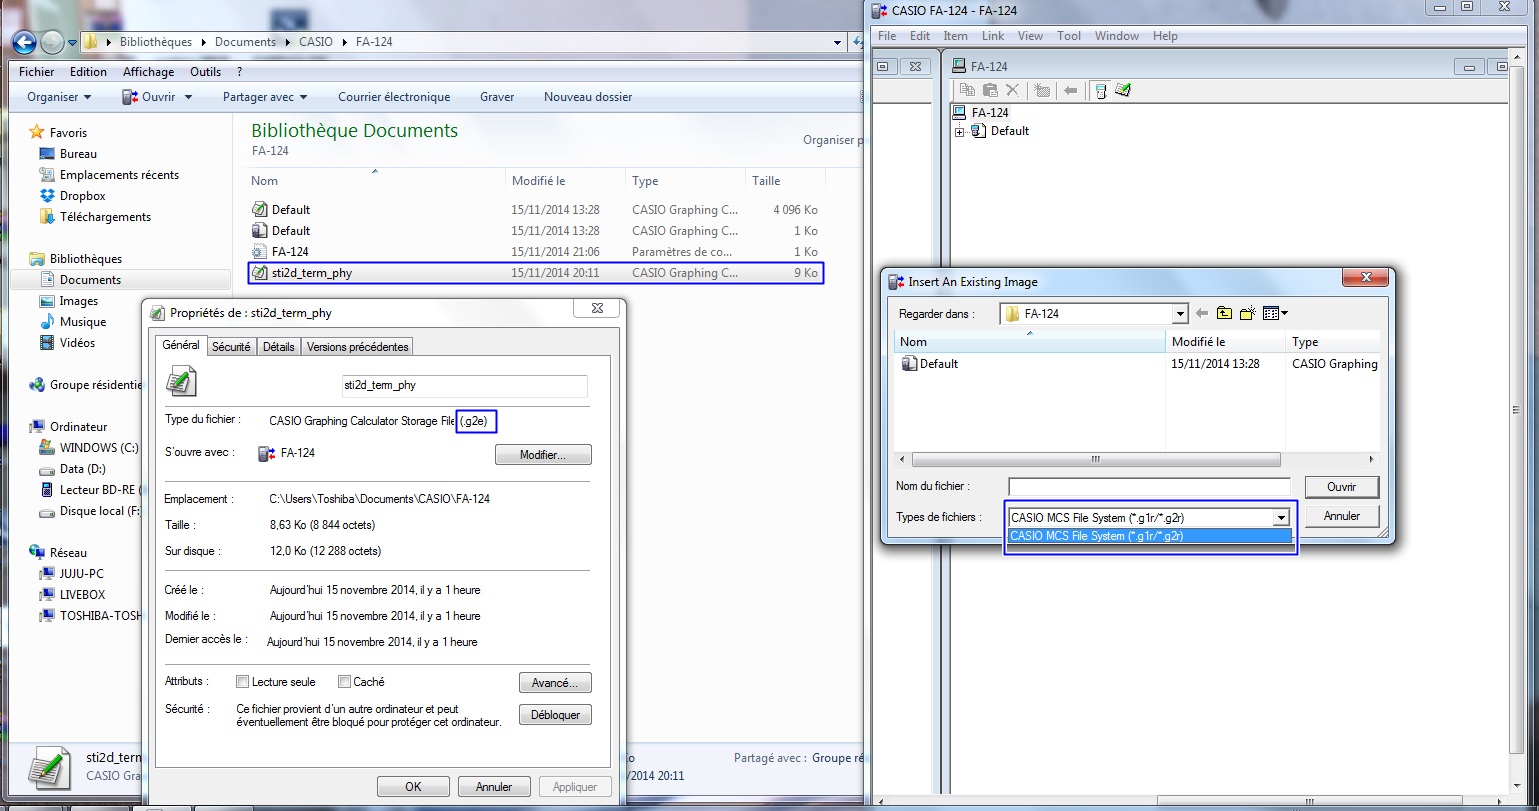
Task: Click the Modifier... button
Action: [543, 455]
